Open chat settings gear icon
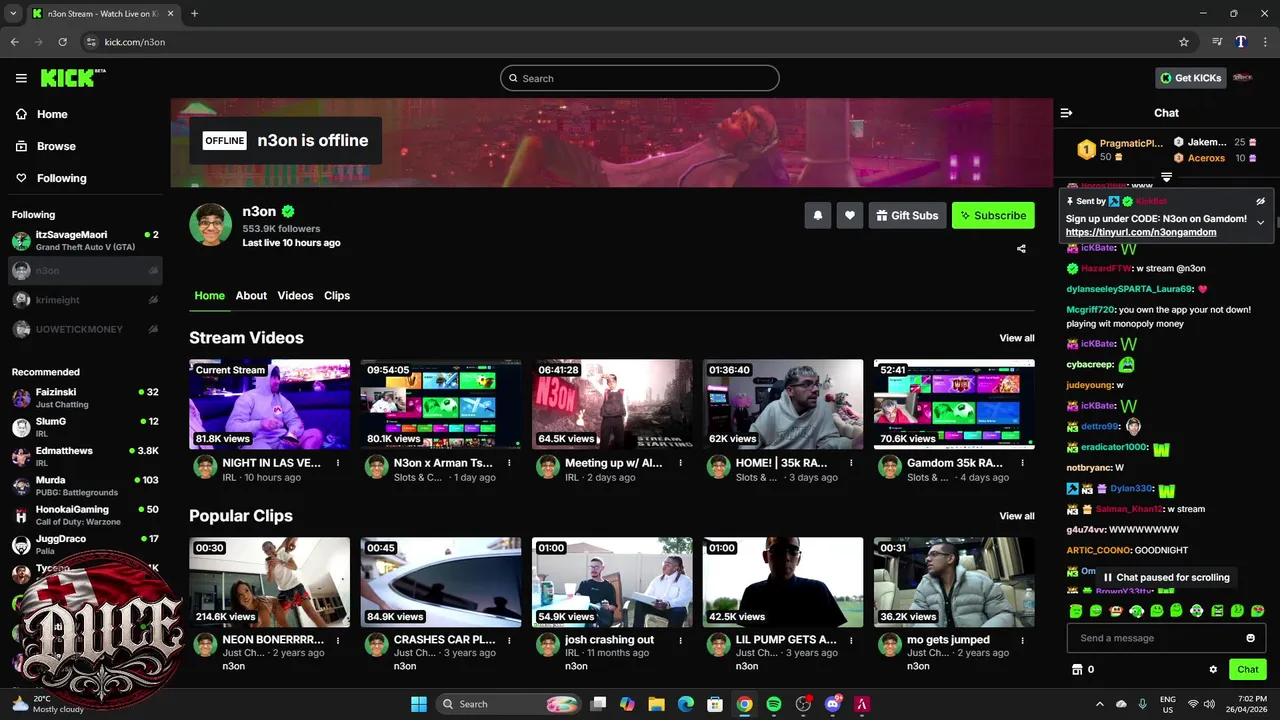The width and height of the screenshot is (1280, 720). tap(1213, 670)
